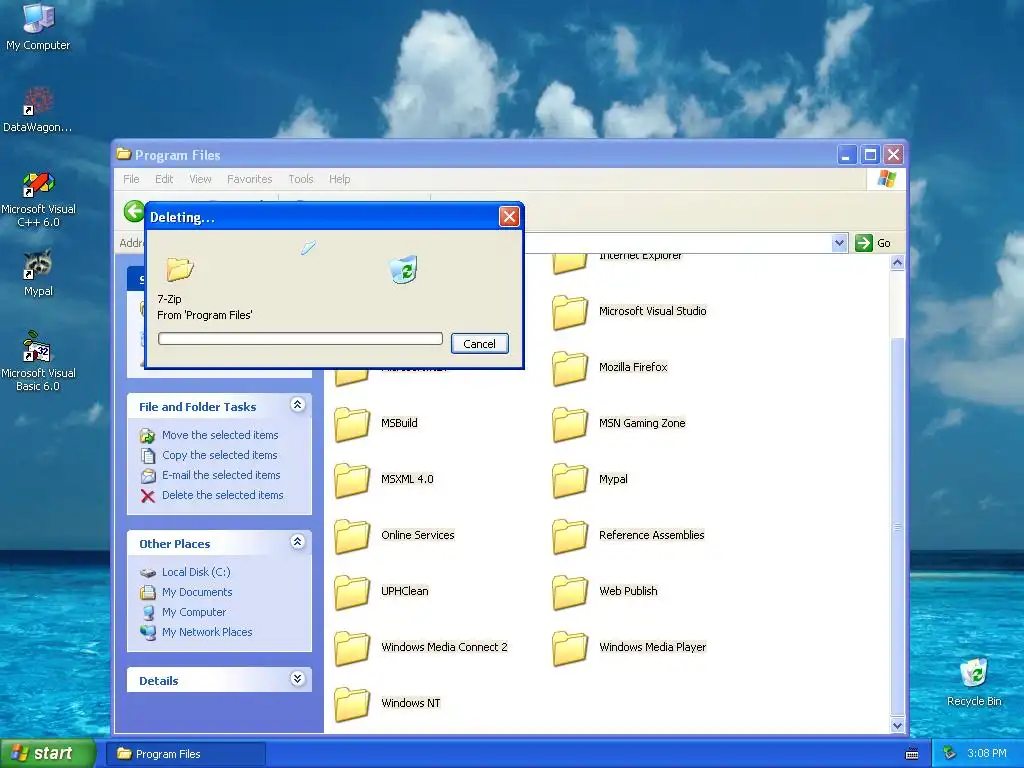This screenshot has width=1024, height=768.
Task: Click the Windows flag logo in Explorer
Action: coord(886,179)
